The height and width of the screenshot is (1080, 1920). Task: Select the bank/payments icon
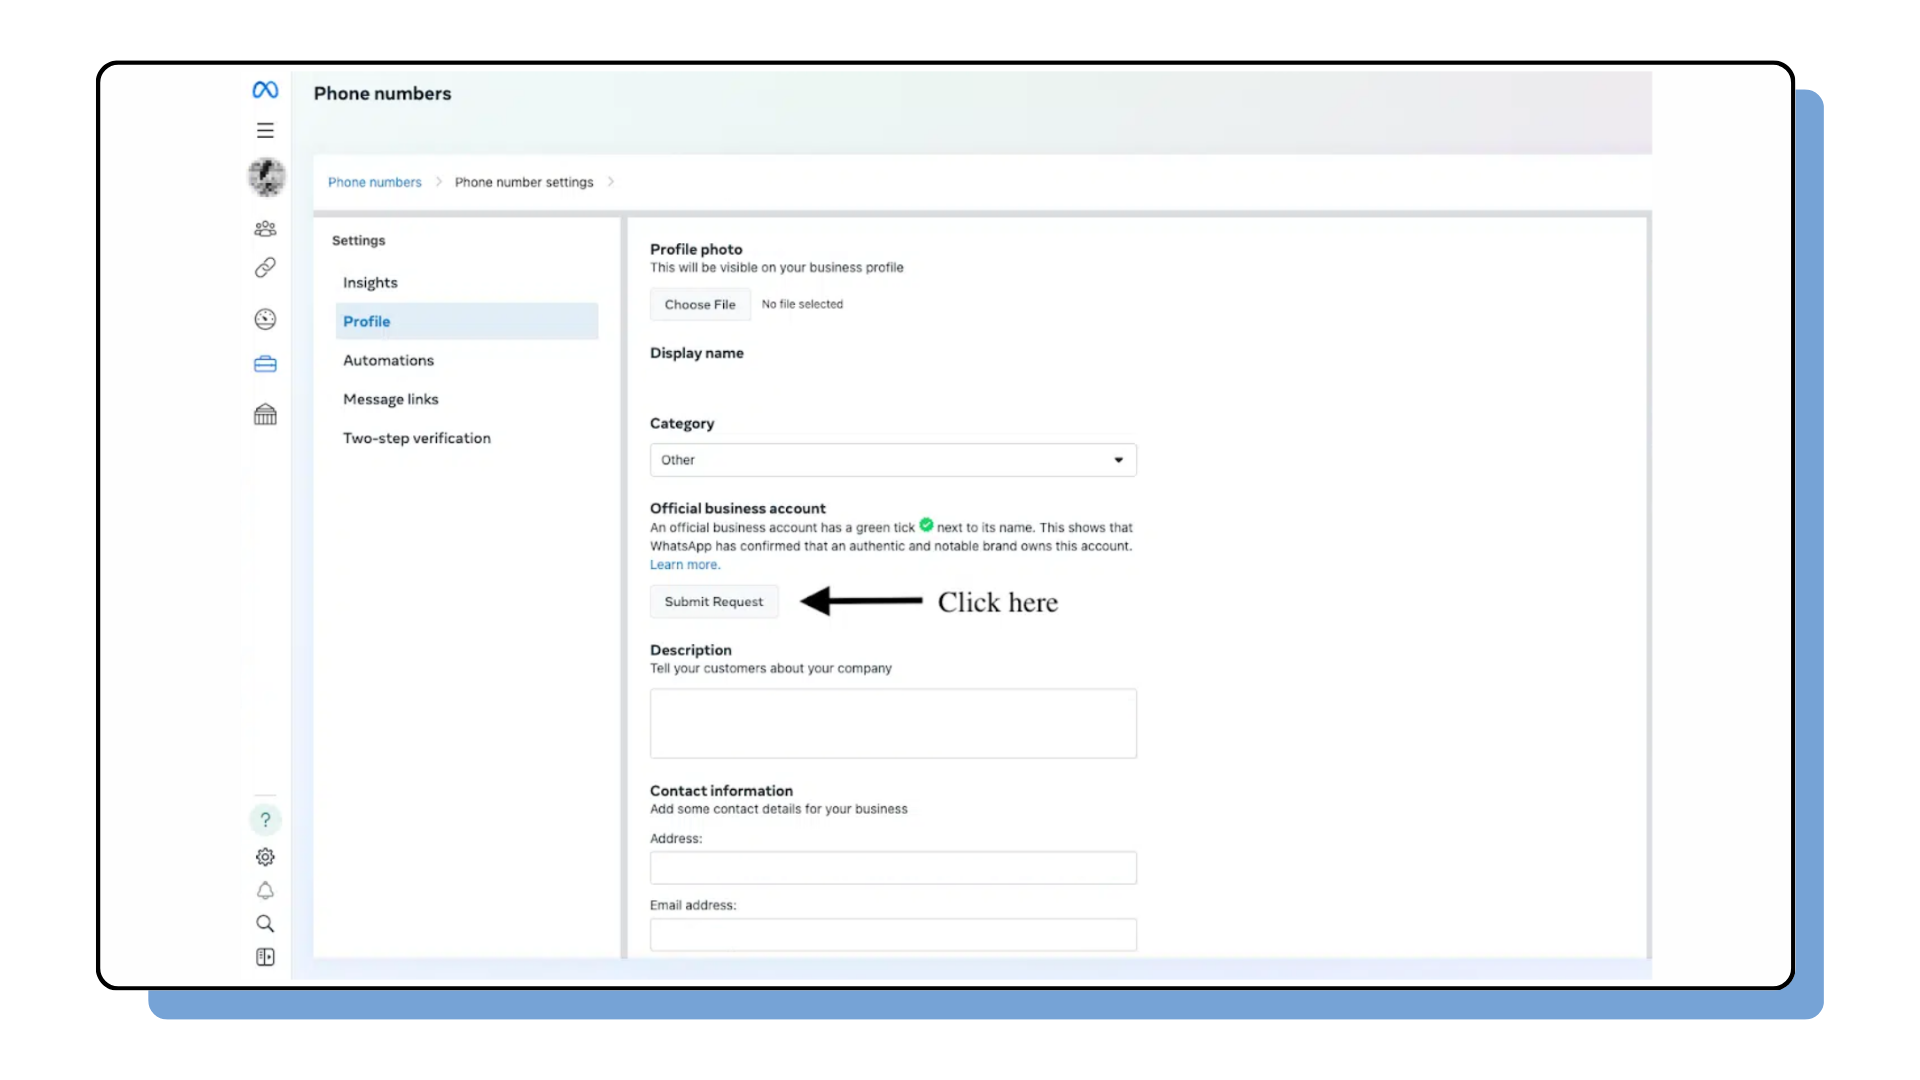[265, 414]
